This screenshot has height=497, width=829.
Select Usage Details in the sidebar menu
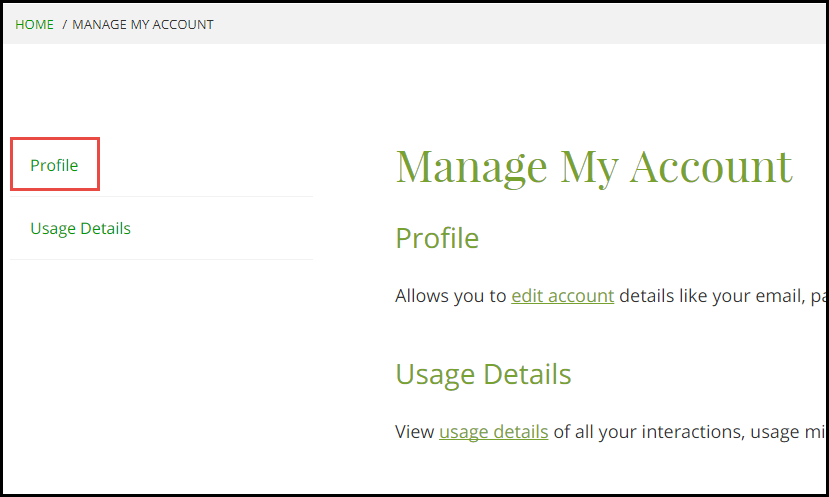(x=80, y=228)
